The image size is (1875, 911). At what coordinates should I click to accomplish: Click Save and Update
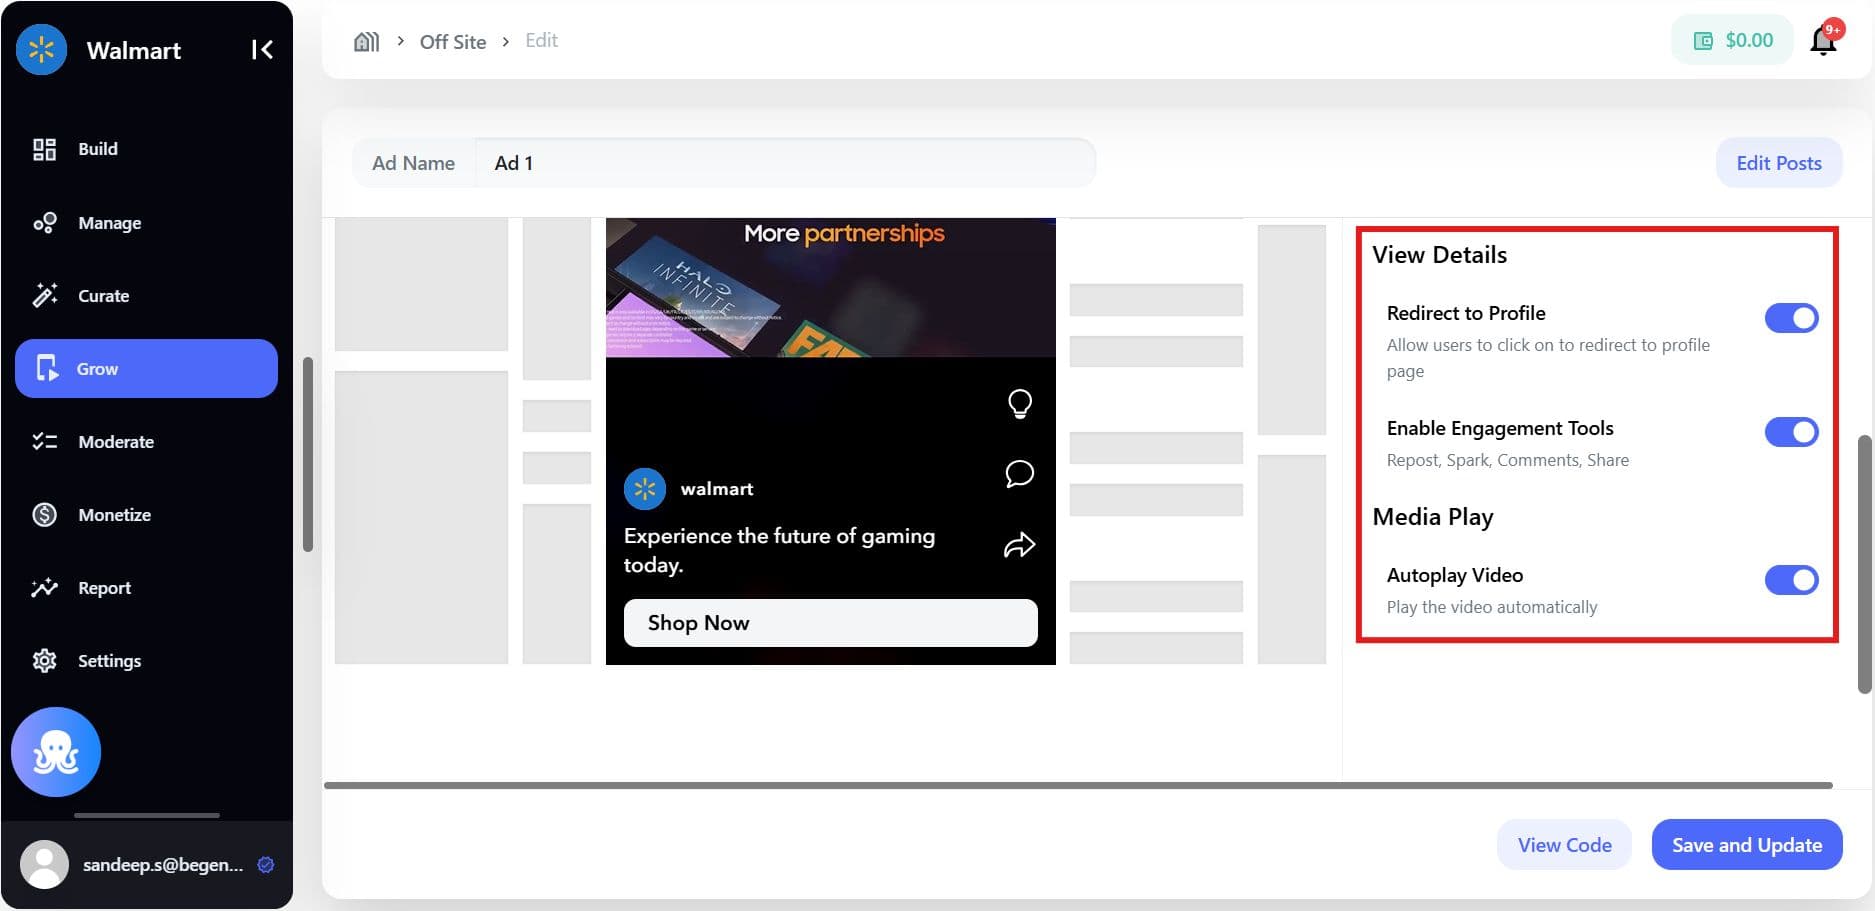click(1747, 845)
